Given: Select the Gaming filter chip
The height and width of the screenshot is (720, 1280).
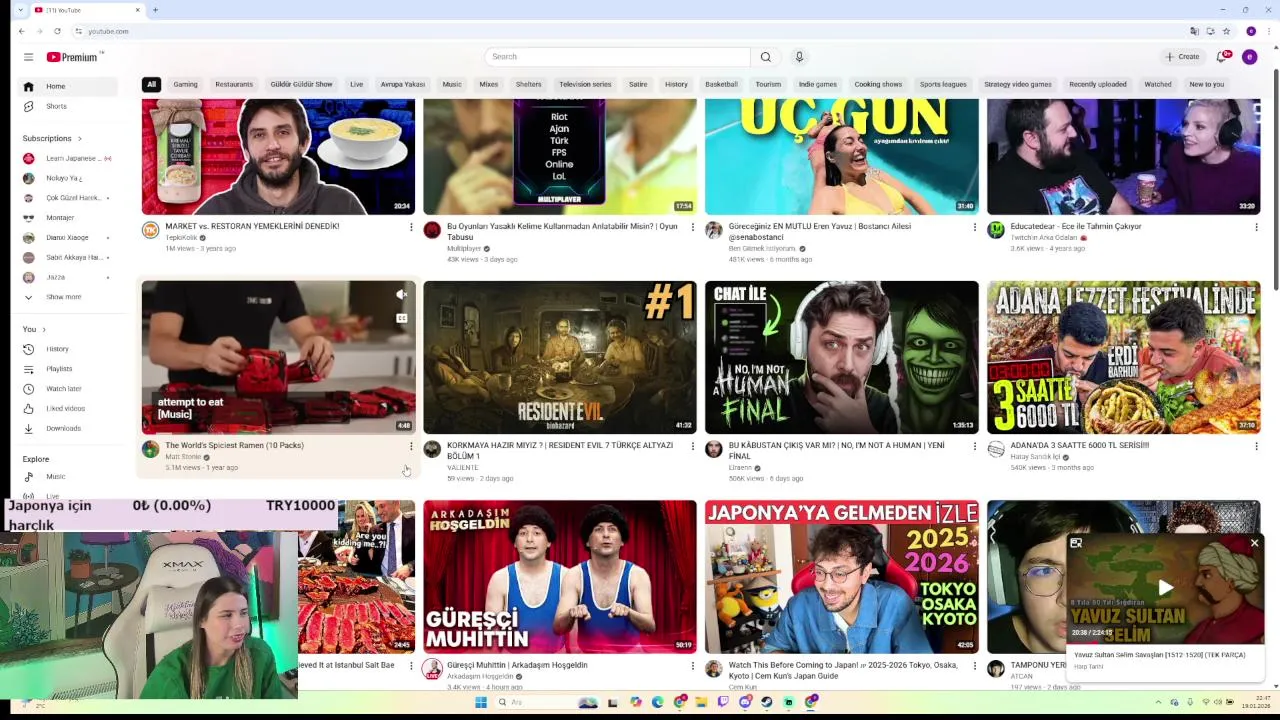Looking at the screenshot, I should pyautogui.click(x=185, y=84).
